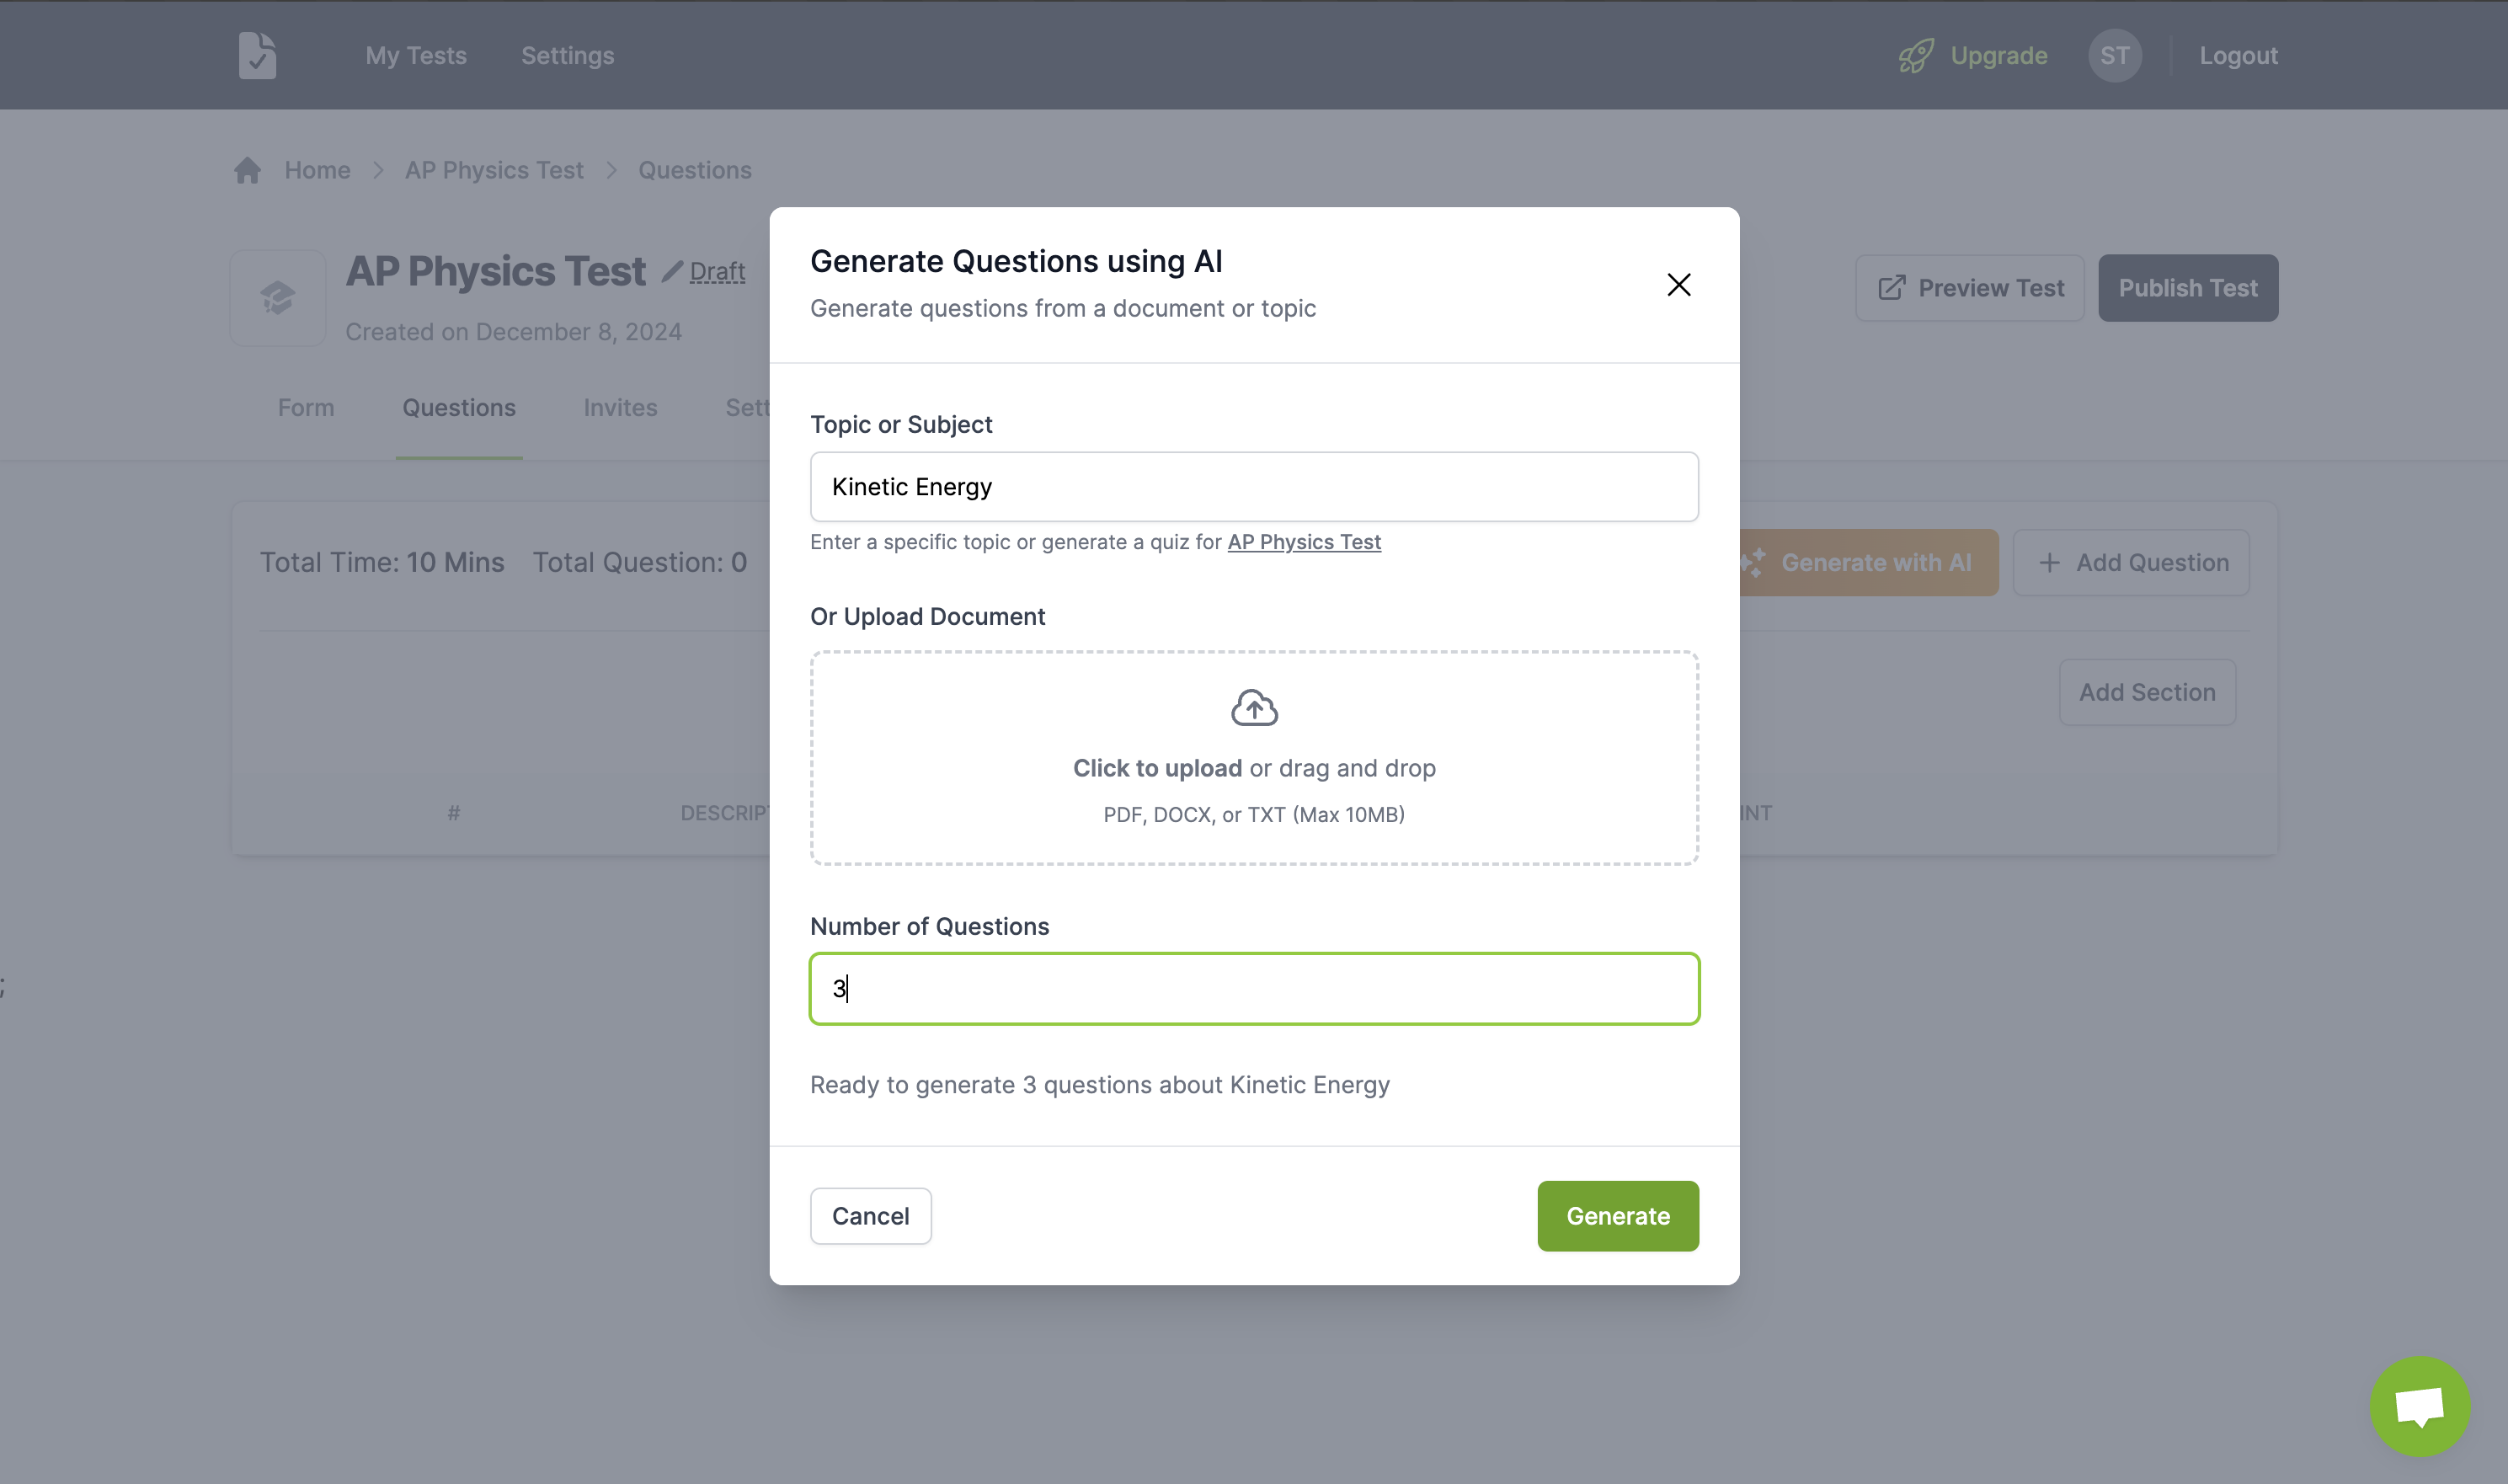This screenshot has width=2508, height=1484.
Task: Open Settings in top navigation
Action: tap(567, 56)
